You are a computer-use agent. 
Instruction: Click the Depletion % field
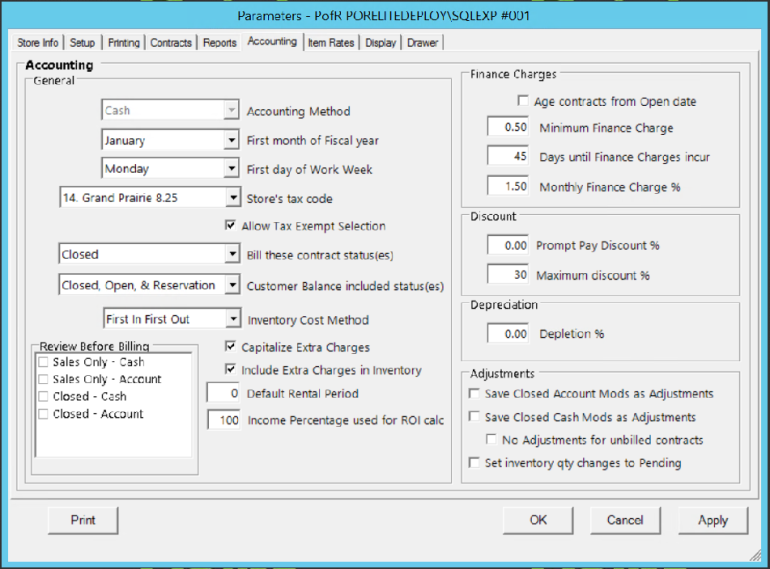(508, 334)
